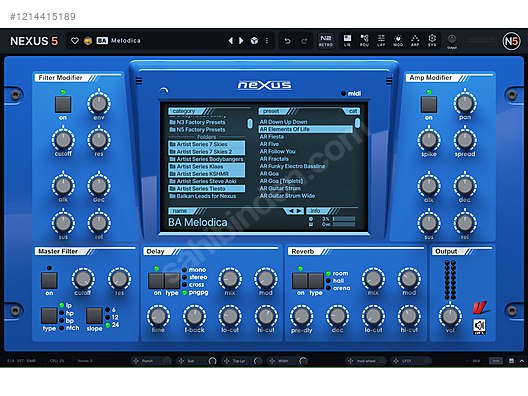Click the Master Filter slope button
528x396 pixels.
[x=94, y=316]
